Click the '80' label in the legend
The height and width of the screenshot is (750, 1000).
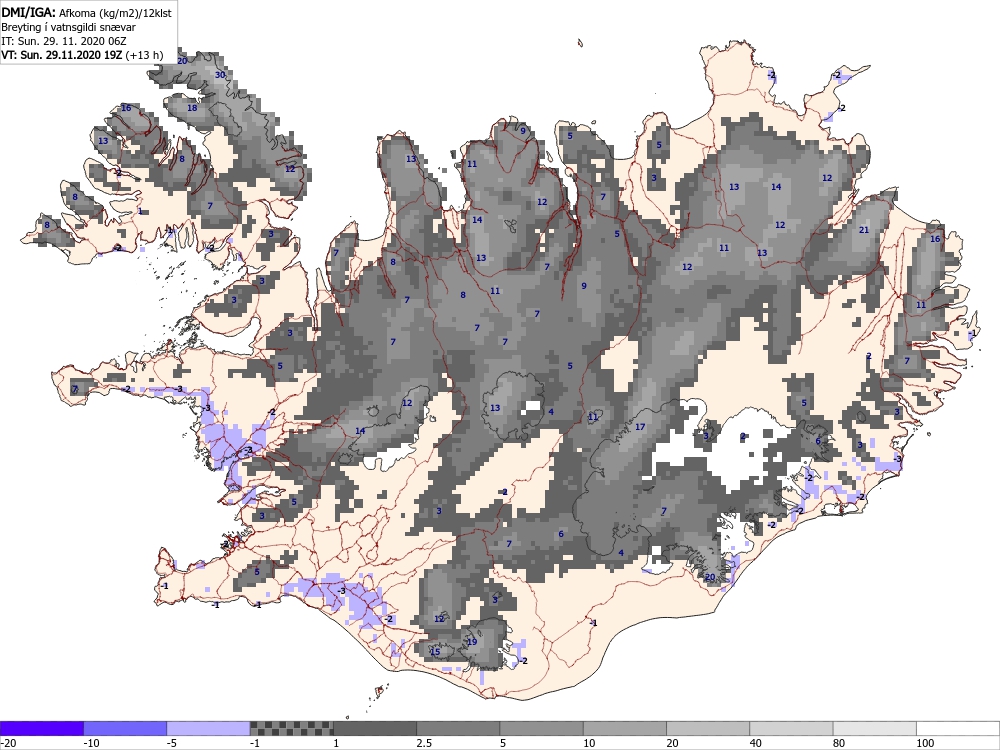tap(839, 743)
